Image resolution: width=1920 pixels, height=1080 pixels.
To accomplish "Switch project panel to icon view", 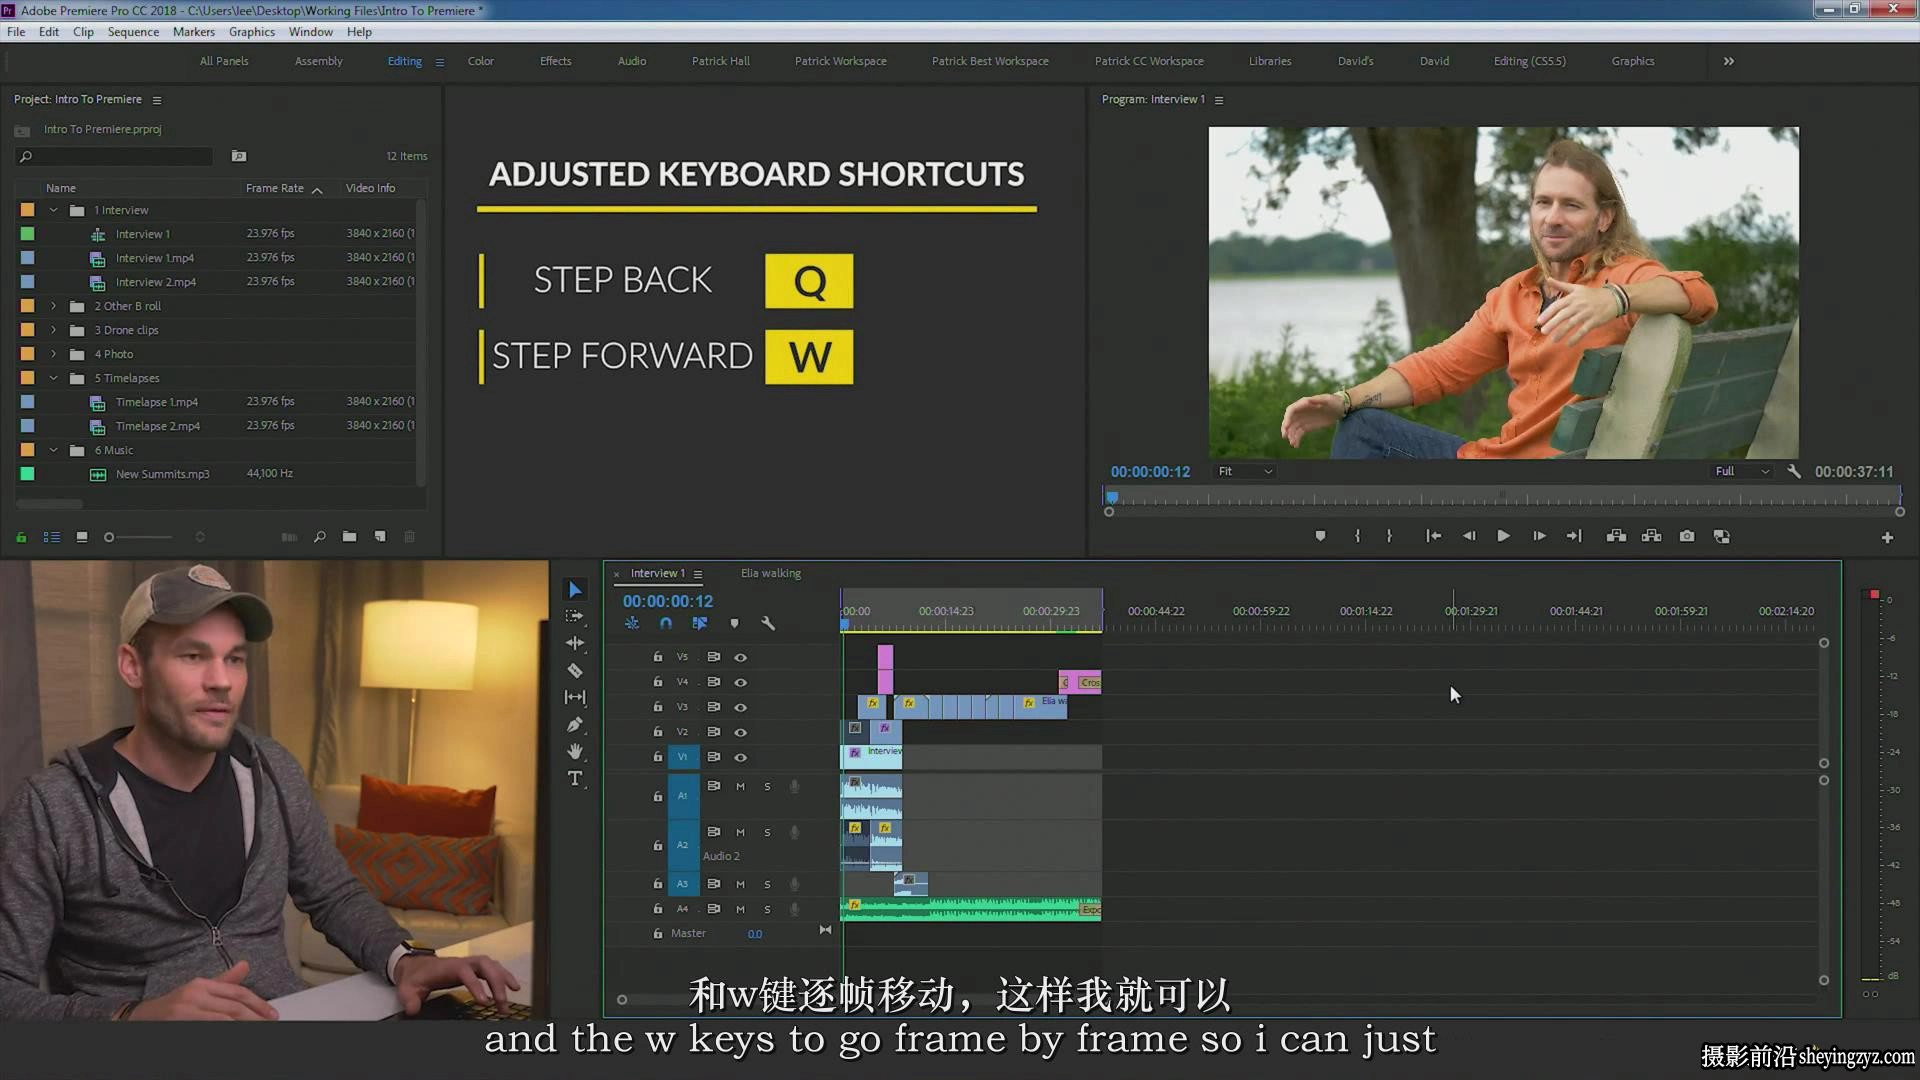I will click(x=82, y=537).
